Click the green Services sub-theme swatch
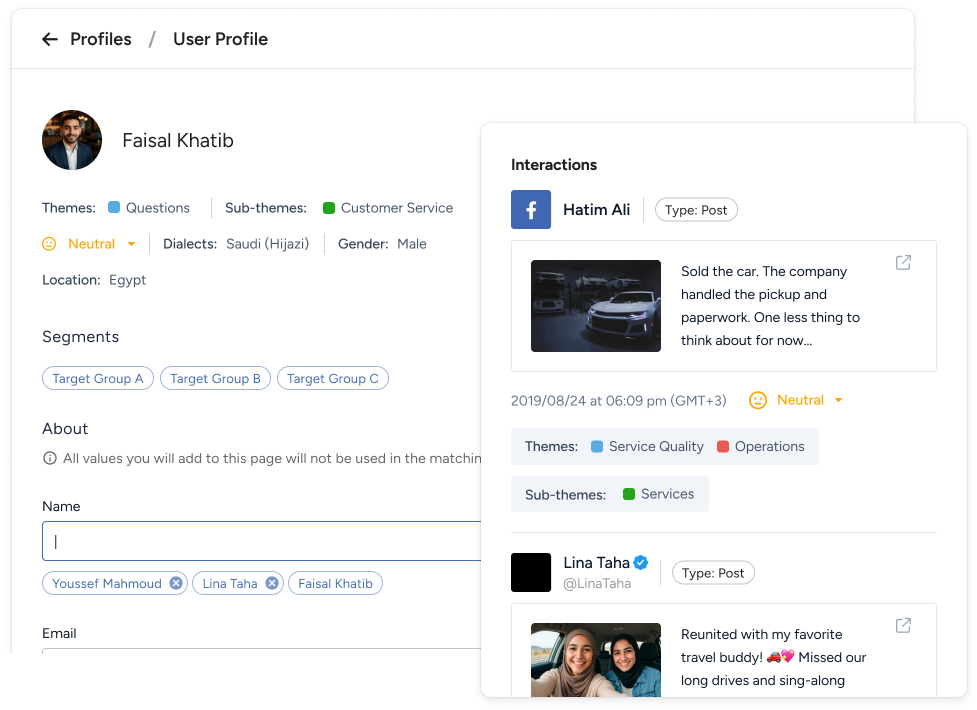The image size is (977, 710). click(x=629, y=494)
